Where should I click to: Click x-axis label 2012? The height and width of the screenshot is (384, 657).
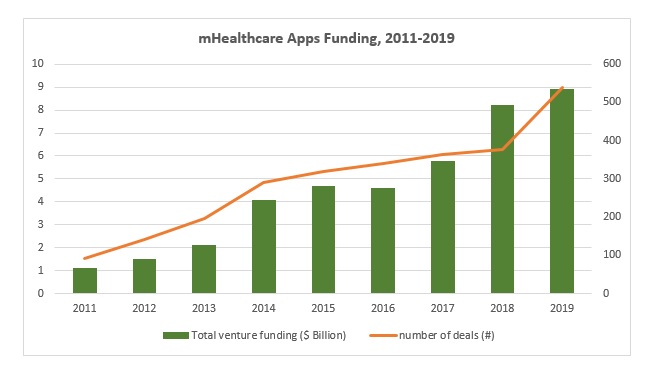tap(144, 308)
